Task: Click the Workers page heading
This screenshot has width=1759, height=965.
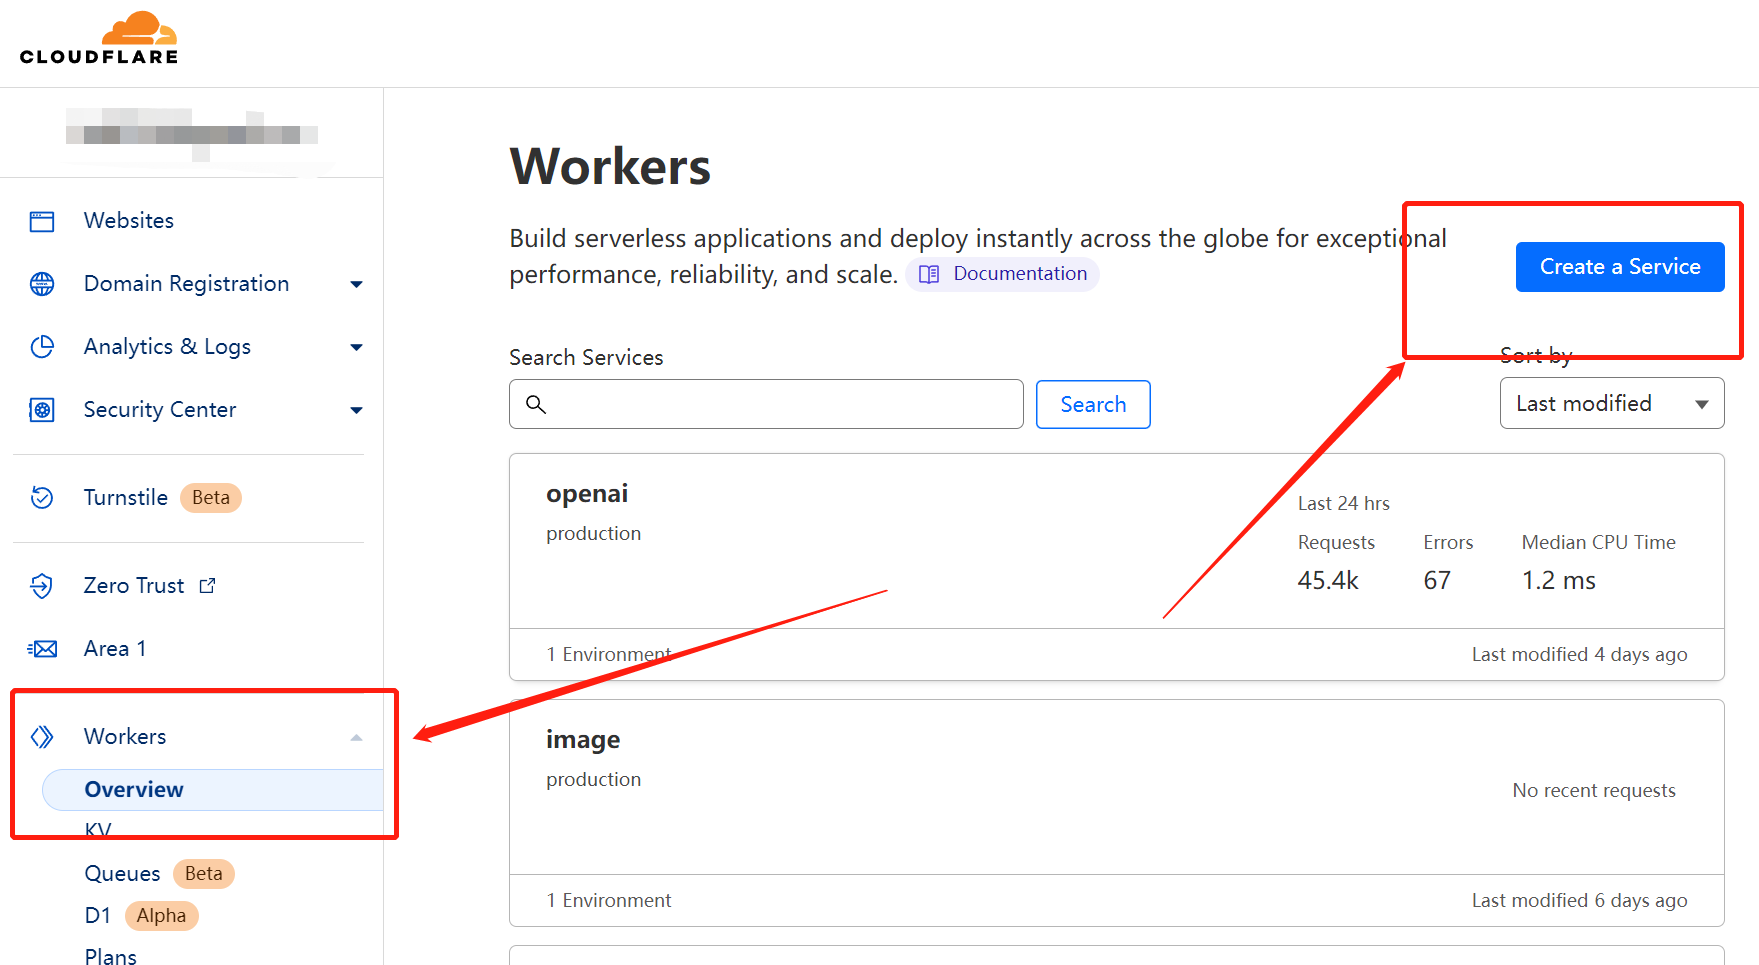Action: pyautogui.click(x=610, y=166)
